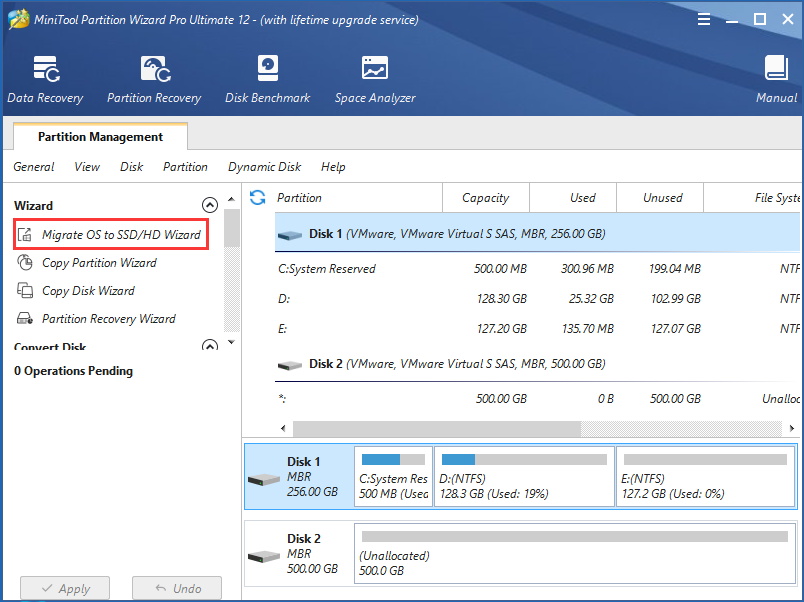Select C:System Res block in disk map
This screenshot has height=602, width=804.
click(393, 476)
